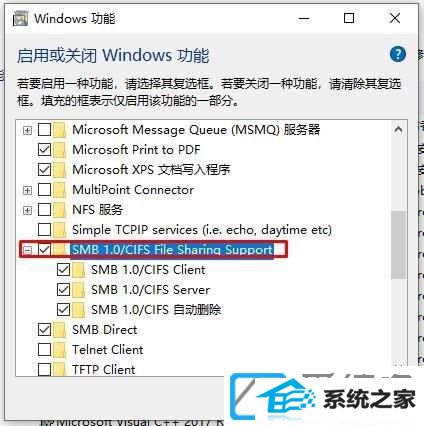The height and width of the screenshot is (426, 424).
Task: Click the blue help question mark icon
Action: click(x=398, y=54)
